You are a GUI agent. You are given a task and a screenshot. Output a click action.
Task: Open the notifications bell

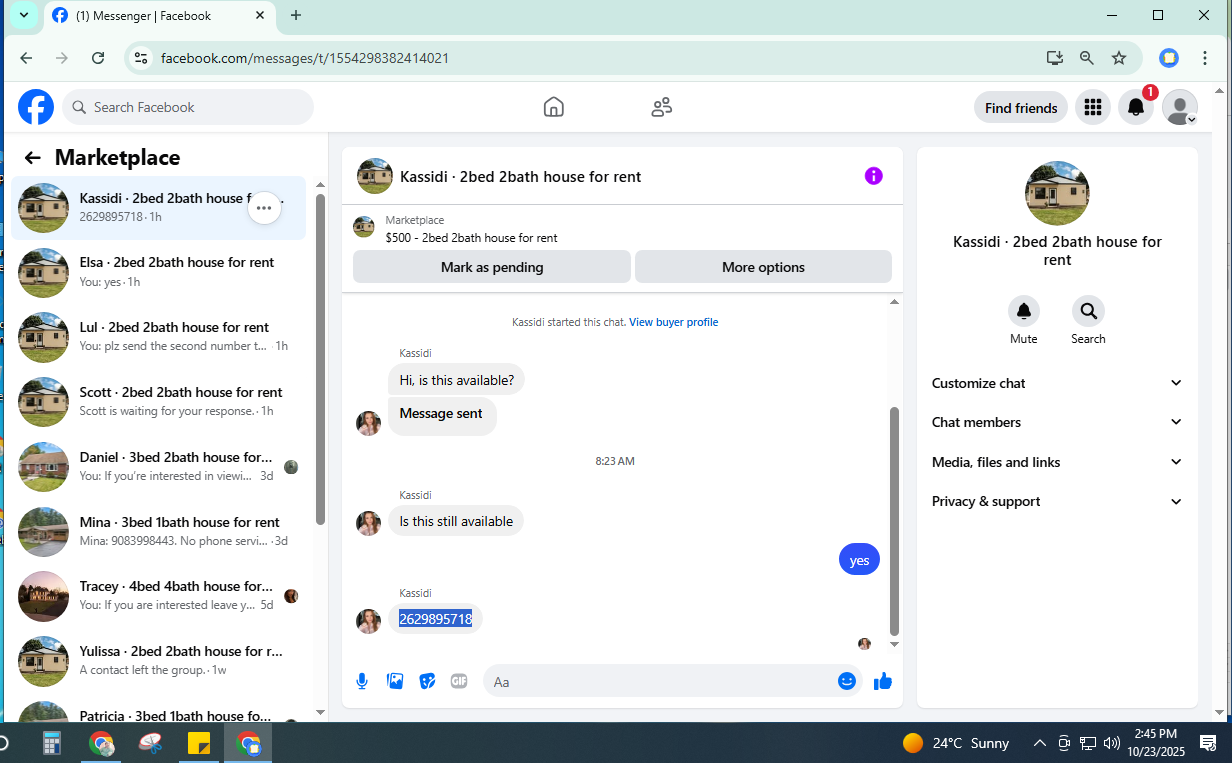pos(1136,107)
